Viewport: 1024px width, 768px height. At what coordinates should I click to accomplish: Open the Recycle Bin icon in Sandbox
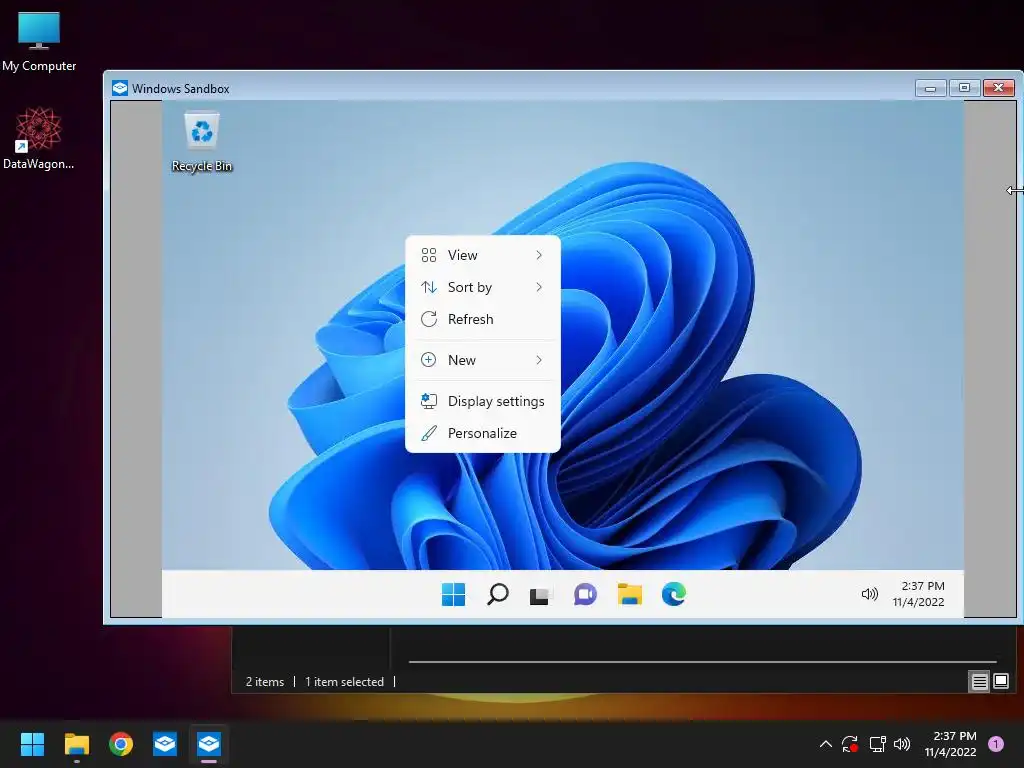click(x=202, y=142)
